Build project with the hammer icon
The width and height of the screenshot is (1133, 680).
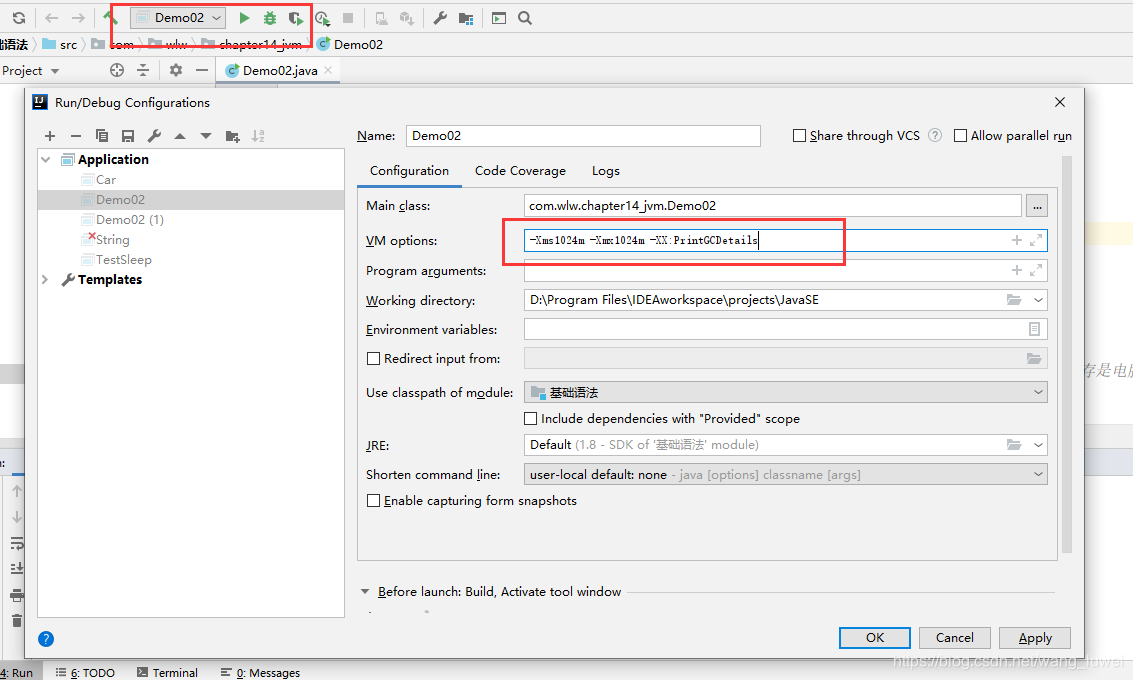tap(110, 17)
